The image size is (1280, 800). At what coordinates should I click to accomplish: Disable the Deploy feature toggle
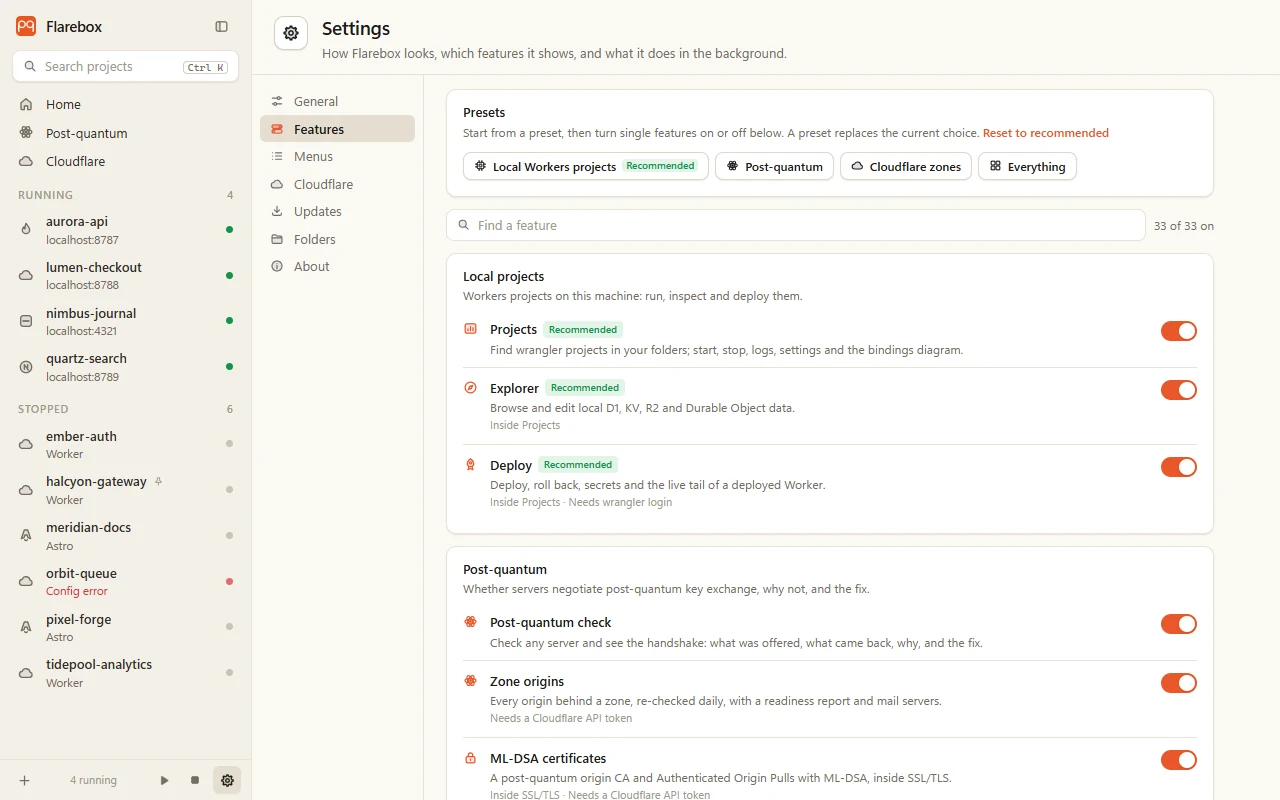click(1179, 467)
